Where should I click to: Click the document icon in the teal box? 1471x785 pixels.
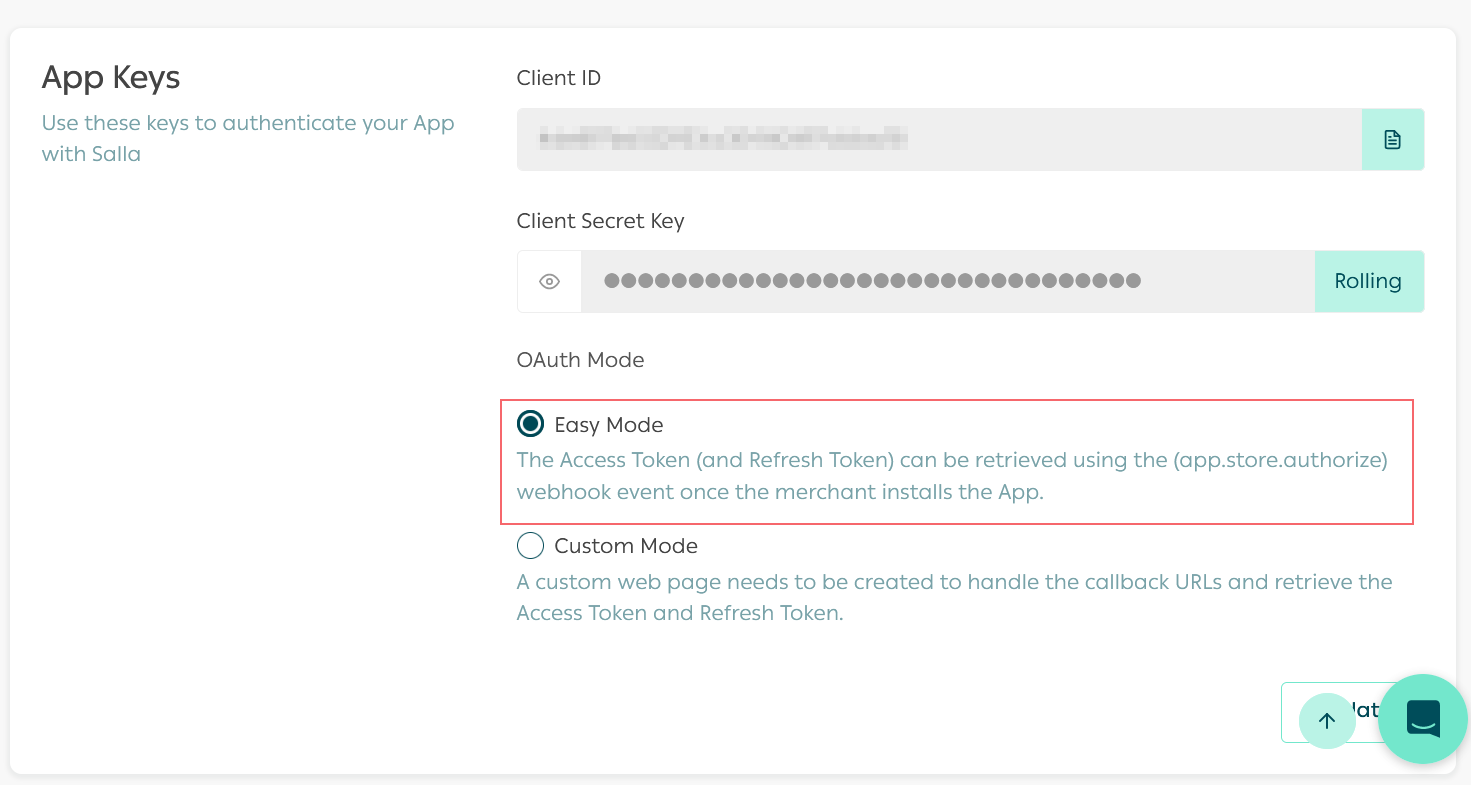click(x=1392, y=139)
